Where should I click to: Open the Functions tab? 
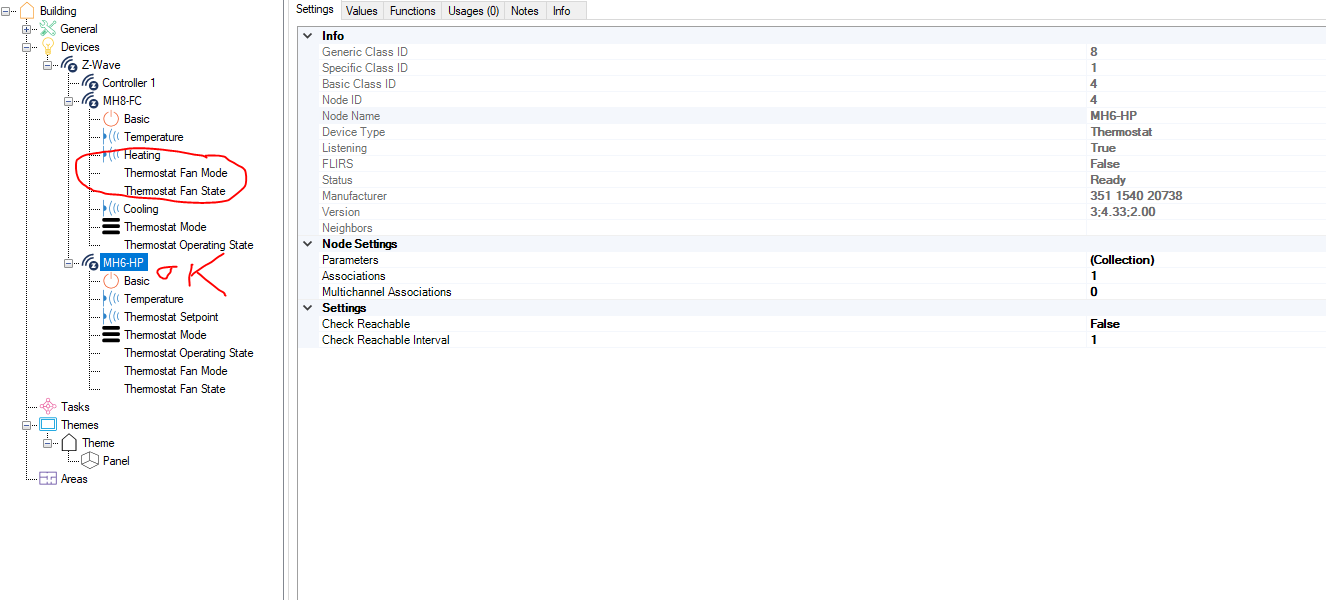pos(412,11)
